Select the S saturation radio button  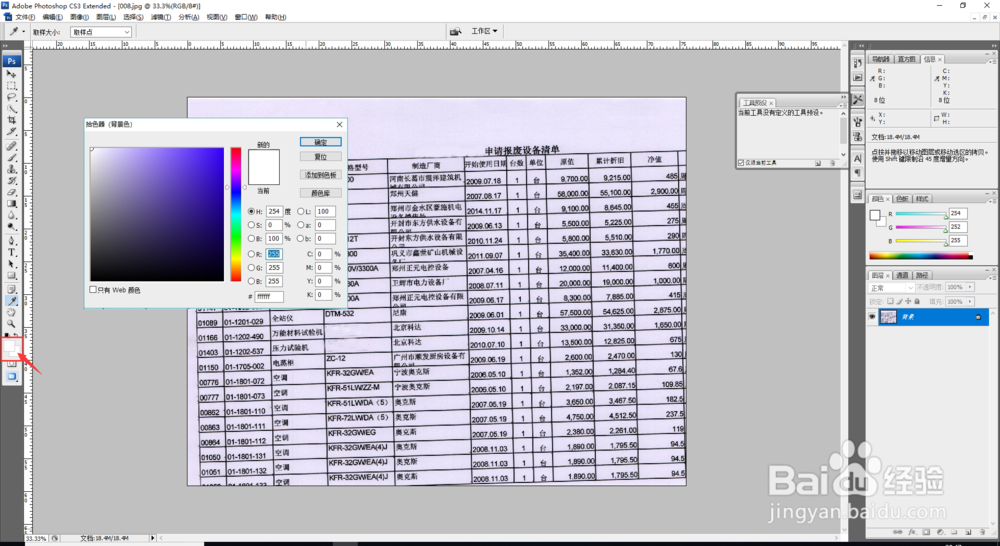251,225
